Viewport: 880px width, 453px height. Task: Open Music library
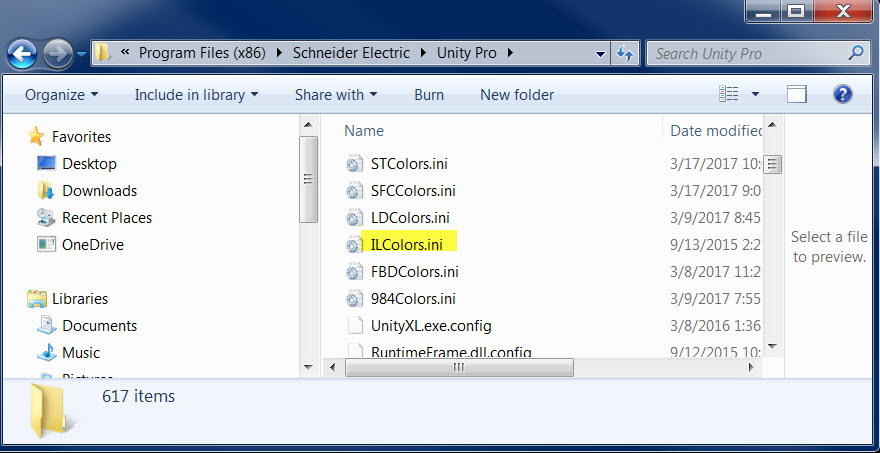[x=81, y=353]
